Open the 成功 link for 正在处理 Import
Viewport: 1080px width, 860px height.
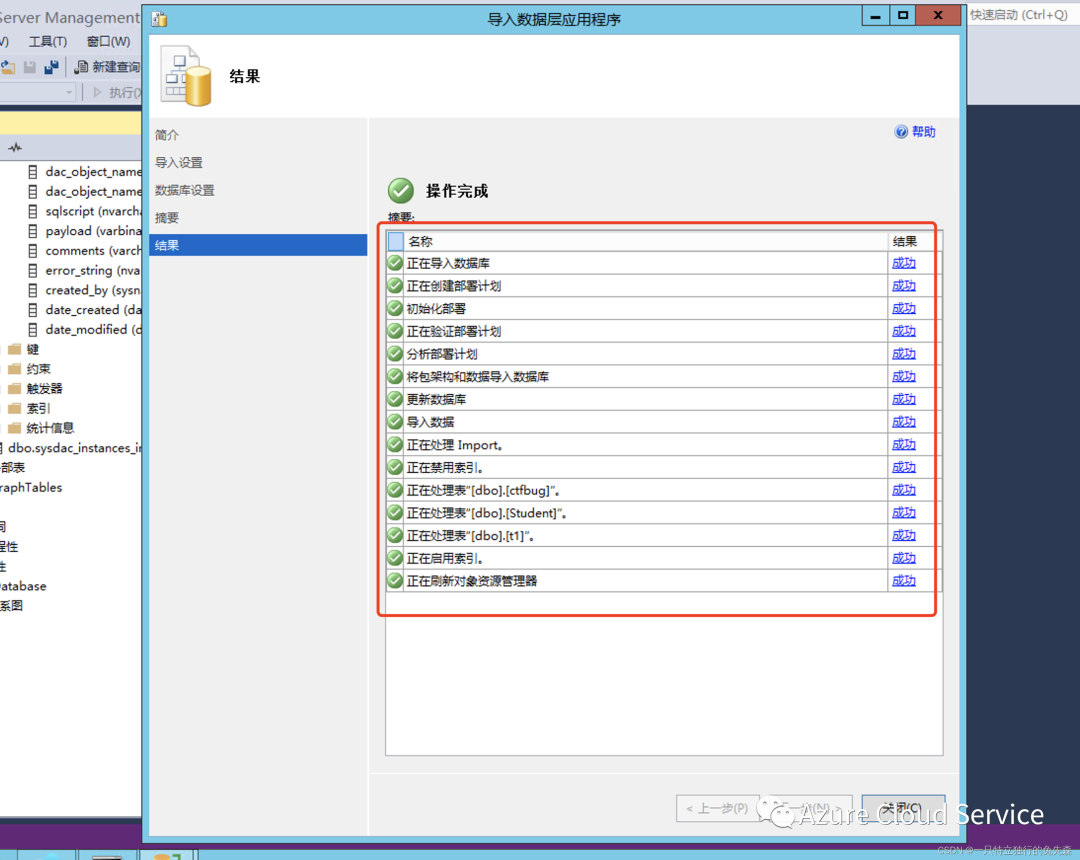pos(904,445)
